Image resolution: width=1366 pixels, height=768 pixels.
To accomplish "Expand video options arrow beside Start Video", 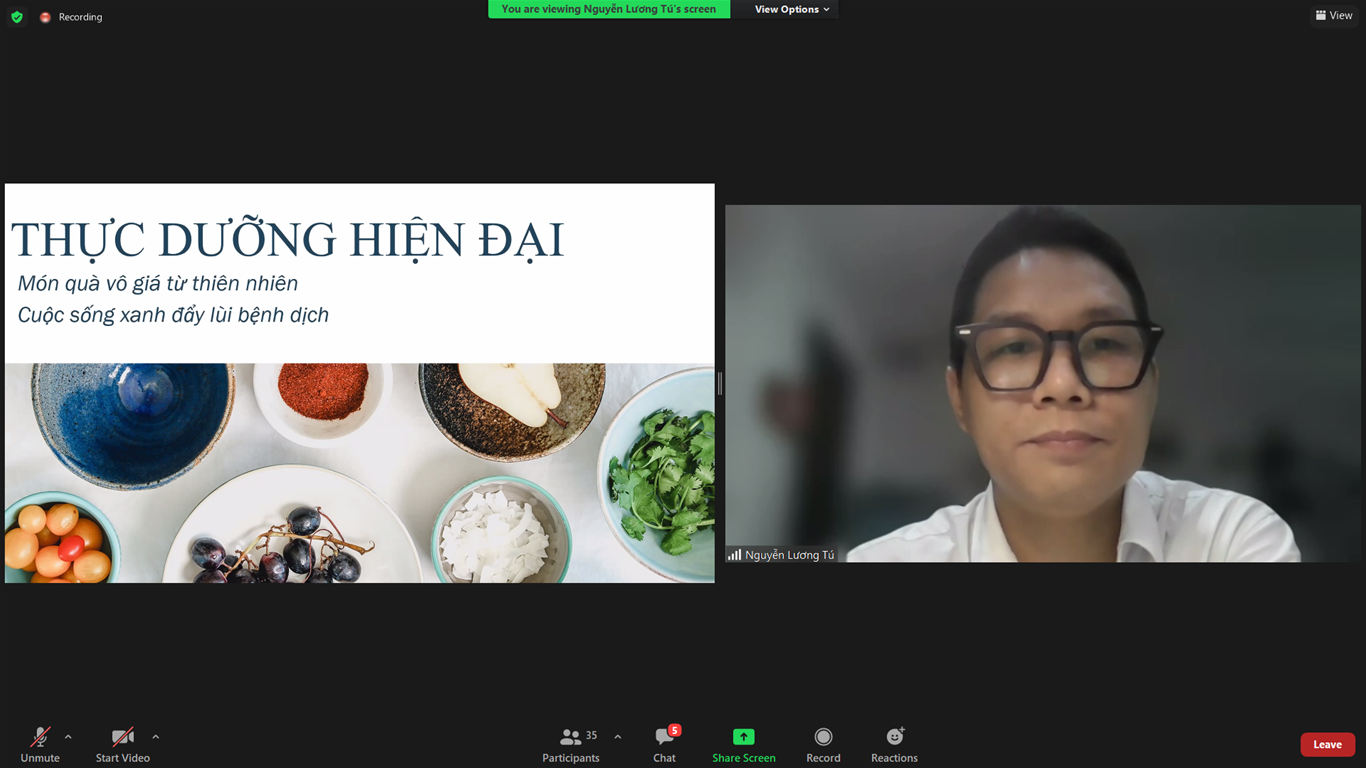I will pos(155,737).
